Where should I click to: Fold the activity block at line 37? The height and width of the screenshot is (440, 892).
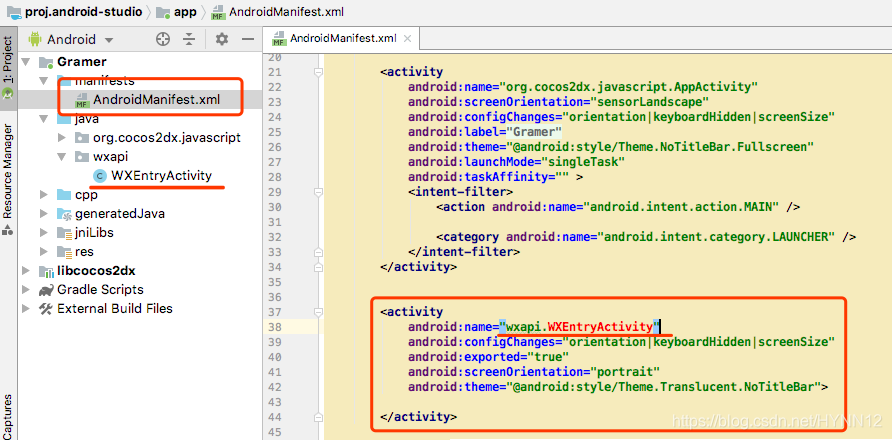pyautogui.click(x=318, y=312)
